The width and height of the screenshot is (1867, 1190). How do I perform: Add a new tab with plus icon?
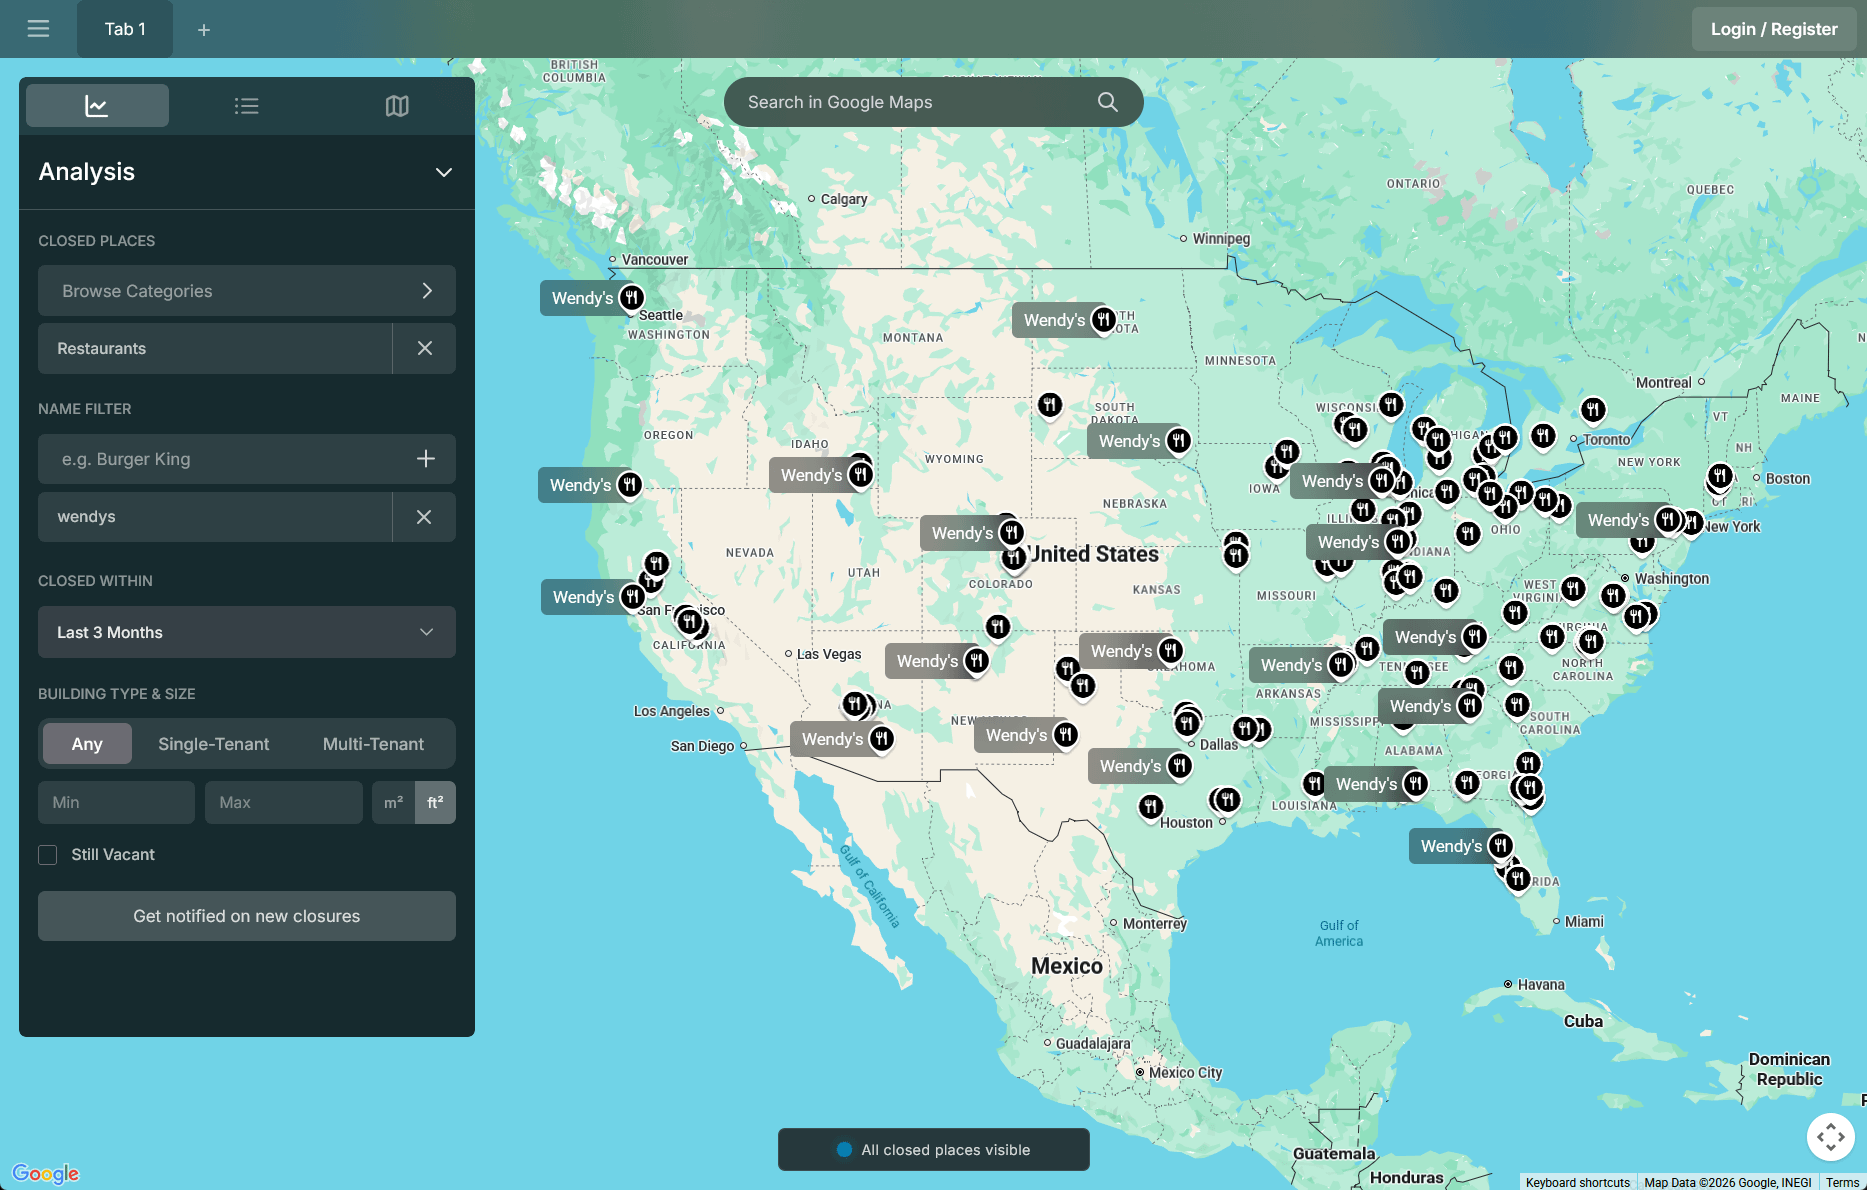(x=204, y=30)
